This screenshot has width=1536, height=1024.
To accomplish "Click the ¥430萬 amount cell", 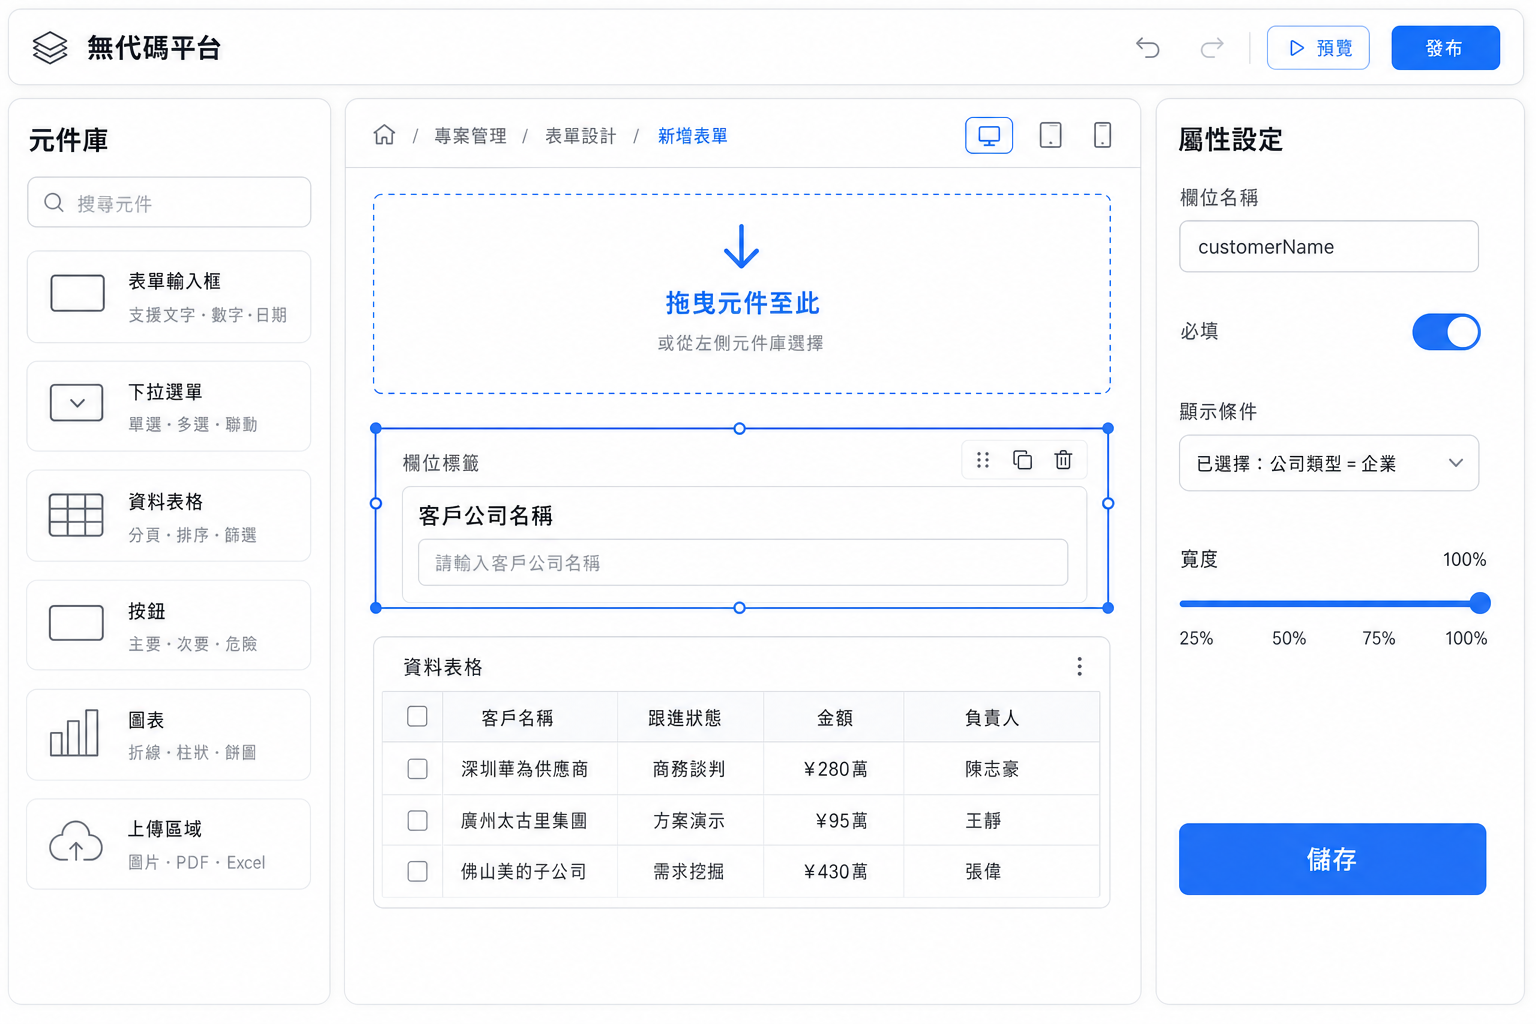I will [836, 872].
